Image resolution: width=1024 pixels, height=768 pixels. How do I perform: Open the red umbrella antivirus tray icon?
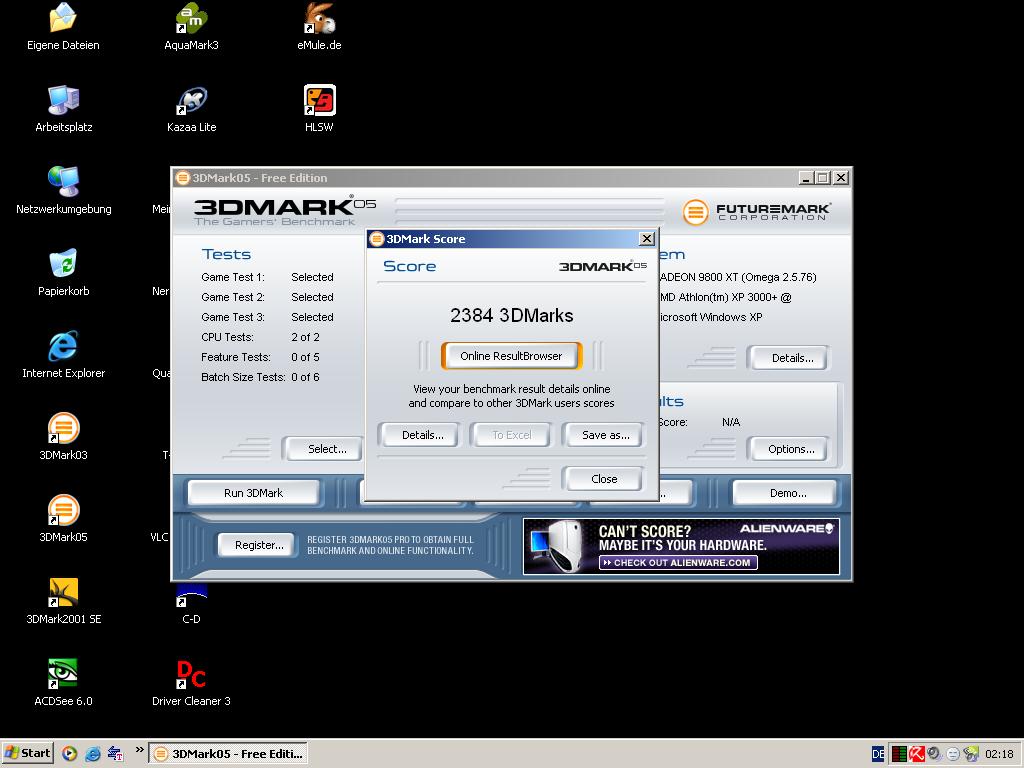pos(917,754)
